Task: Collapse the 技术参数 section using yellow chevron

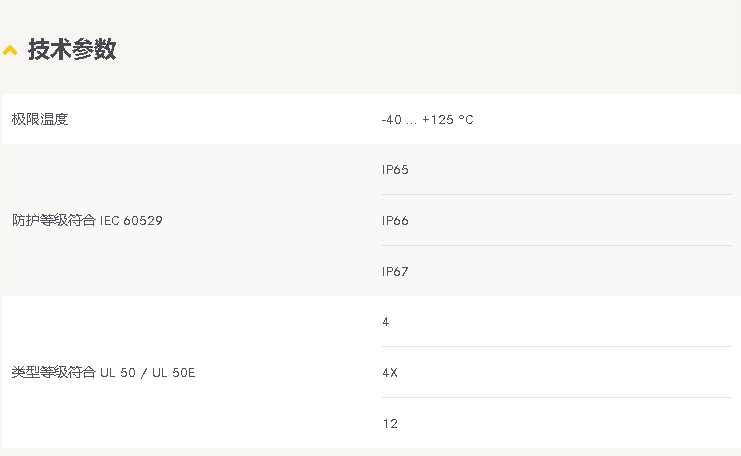Action: coord(10,51)
